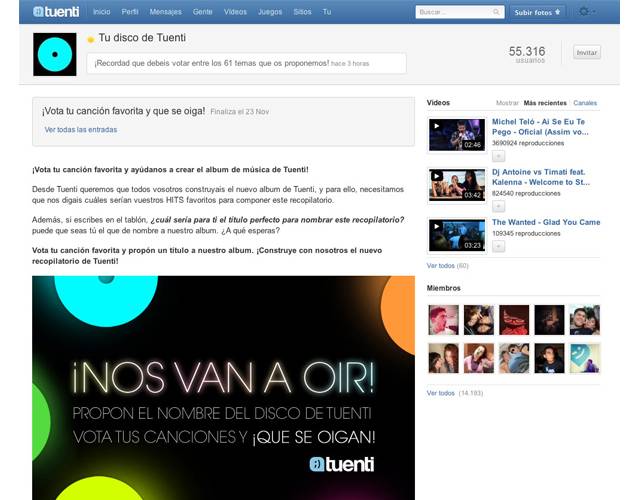Open Michel Teló - Ai Se Eu Te Pego link
This screenshot has height=500, width=640.
540,127
